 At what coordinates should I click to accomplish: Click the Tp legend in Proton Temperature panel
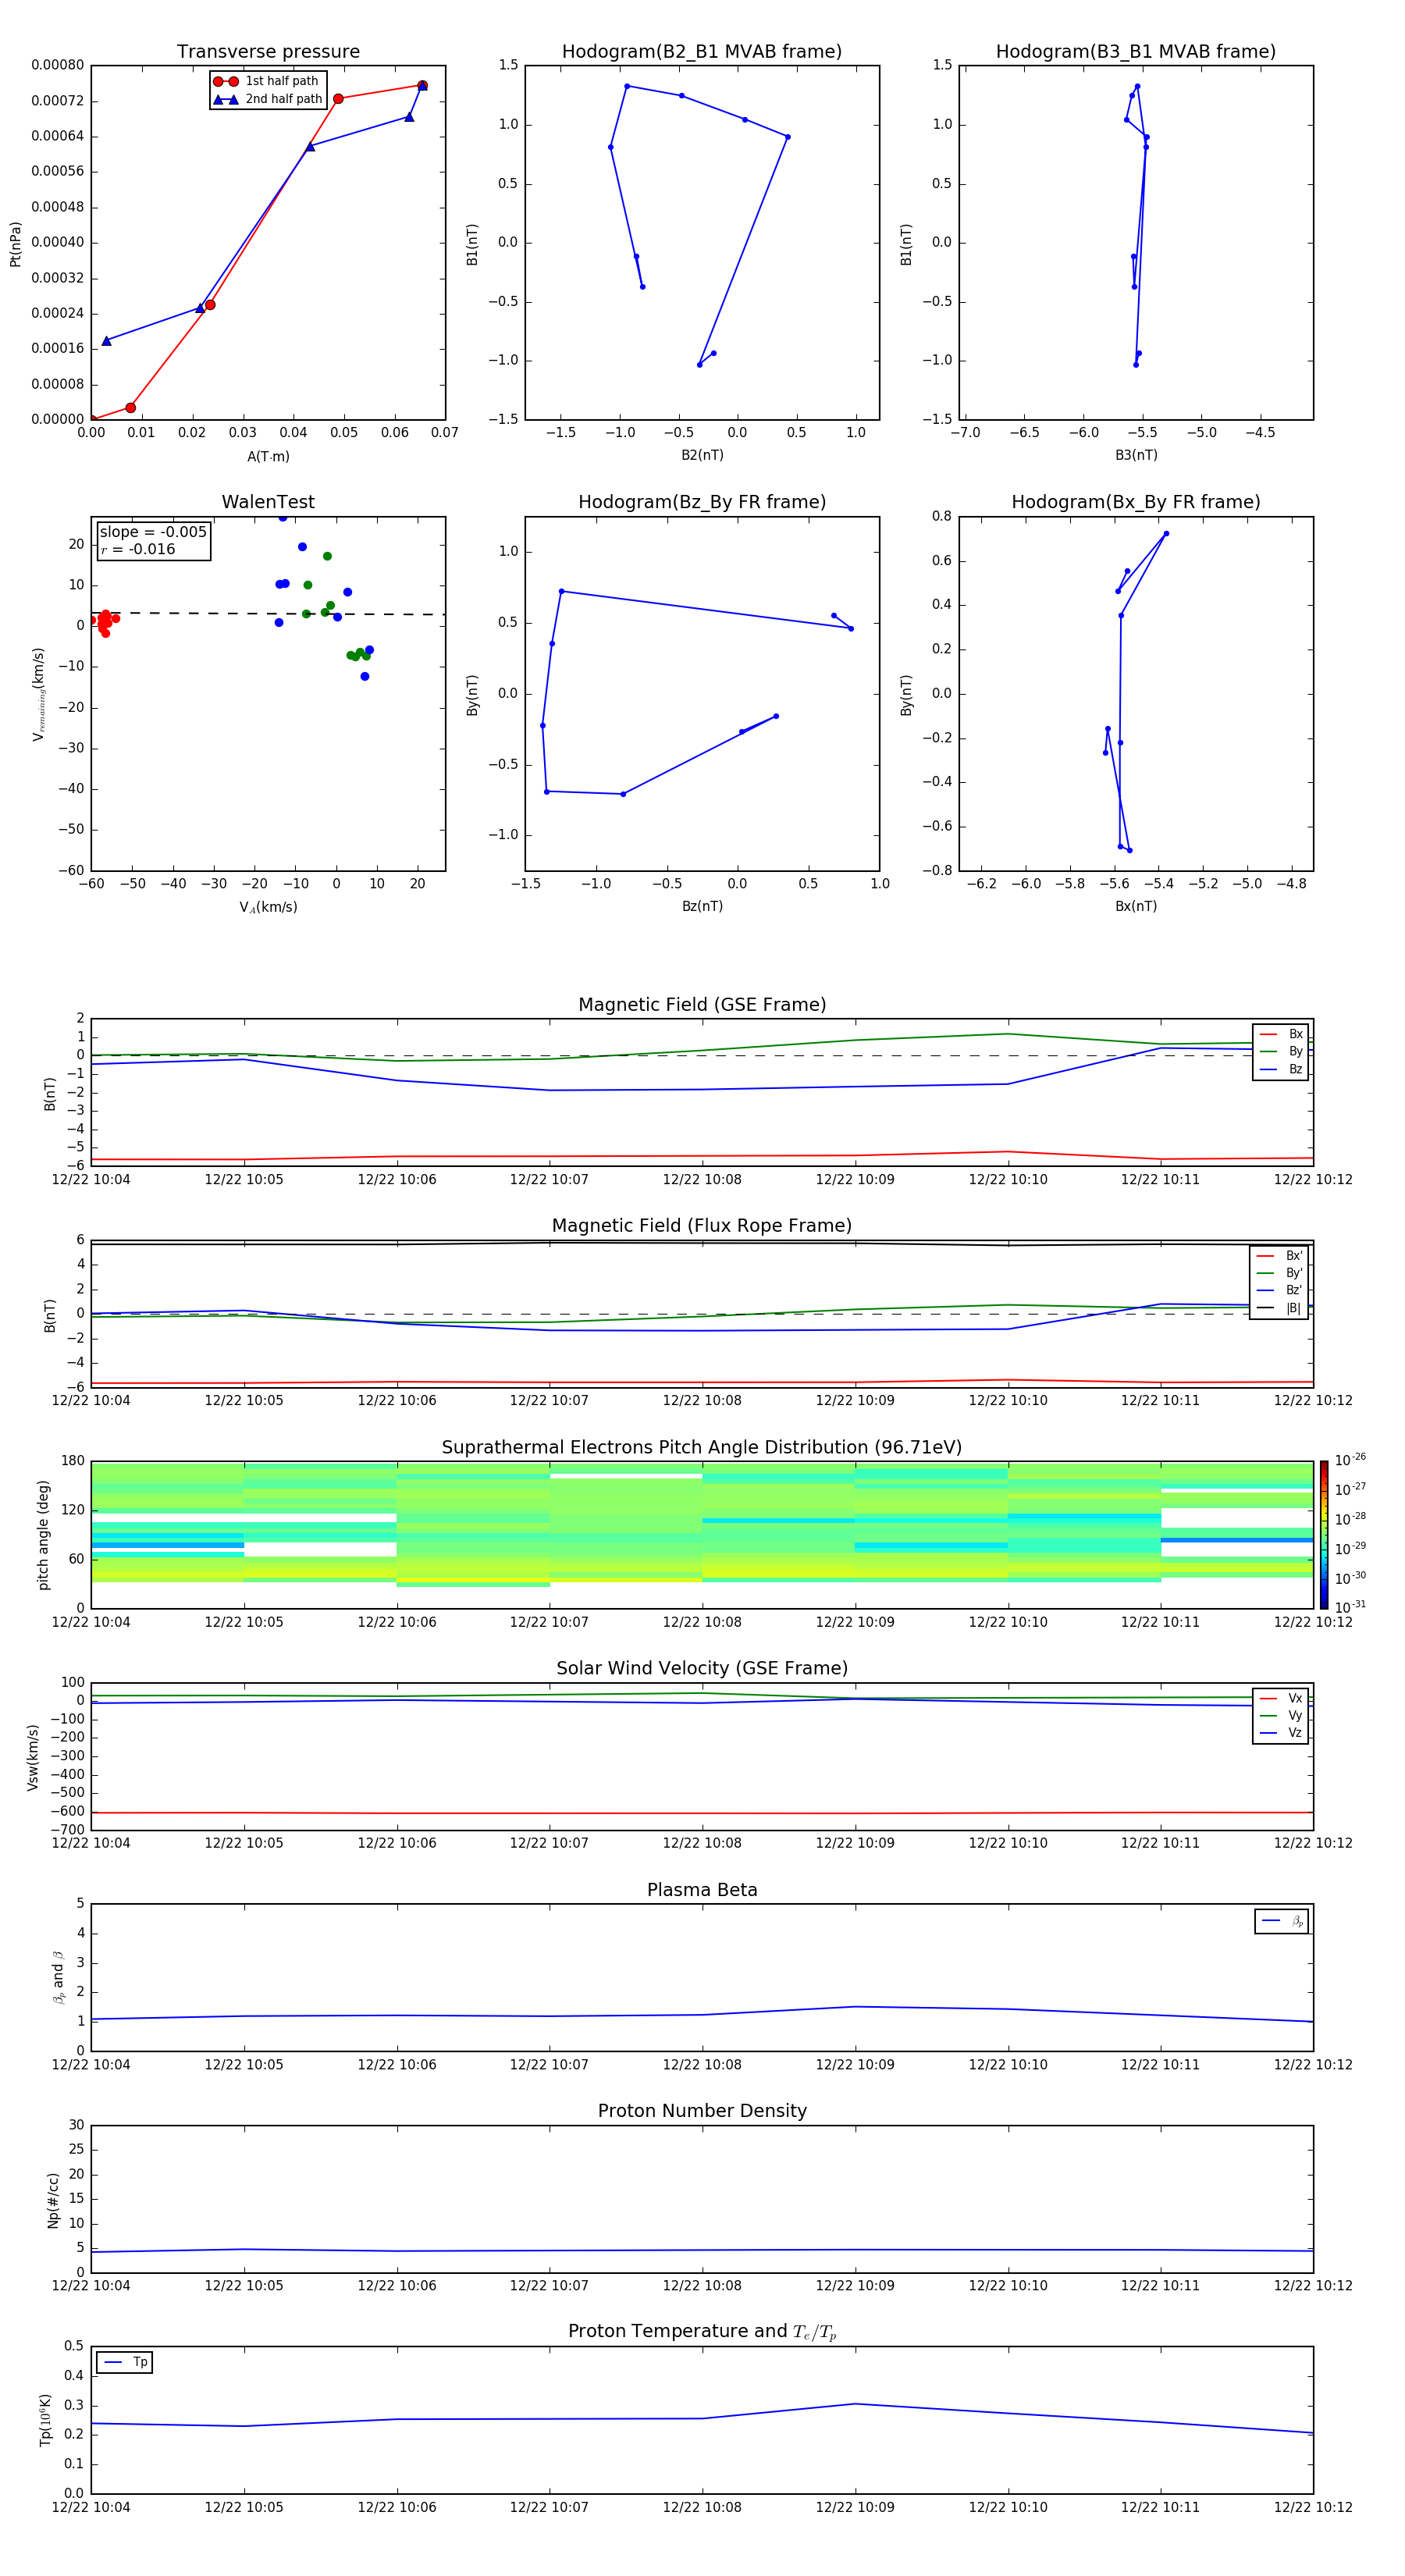click(x=125, y=2362)
